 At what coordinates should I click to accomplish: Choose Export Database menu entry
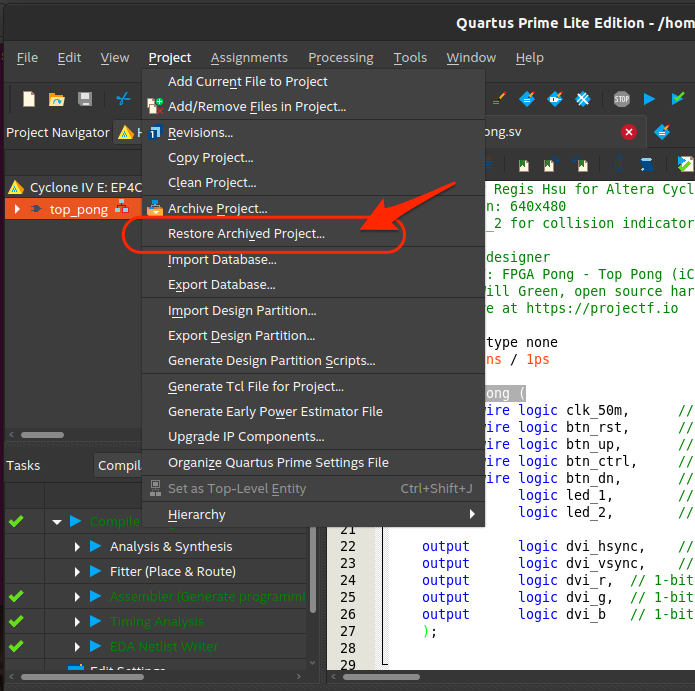pos(313,285)
